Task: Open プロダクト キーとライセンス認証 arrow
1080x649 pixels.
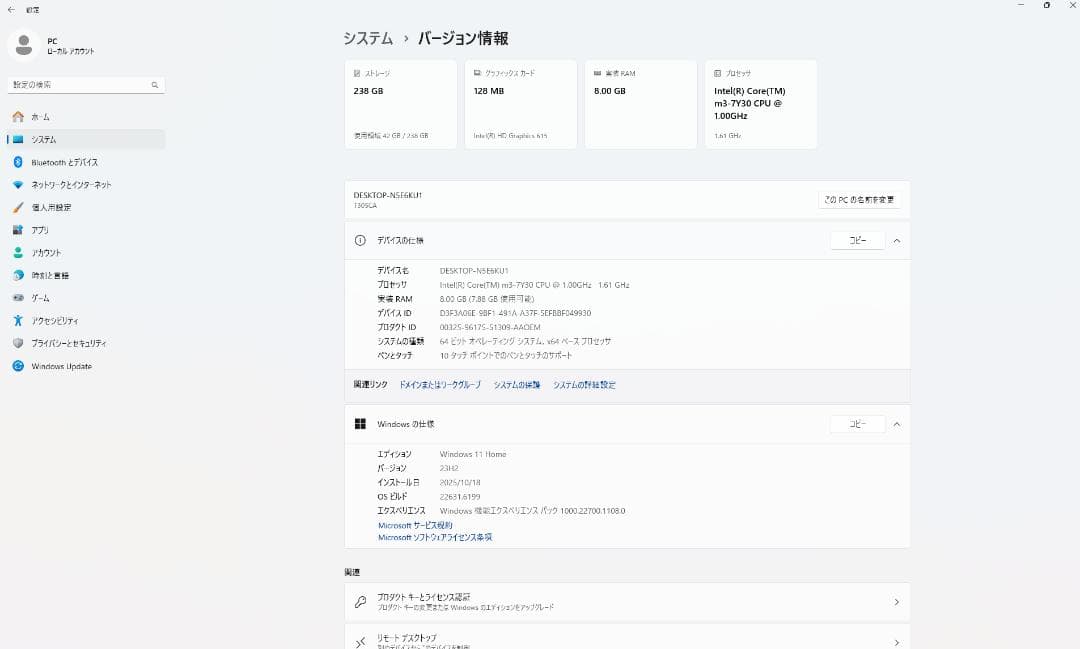Action: click(897, 602)
